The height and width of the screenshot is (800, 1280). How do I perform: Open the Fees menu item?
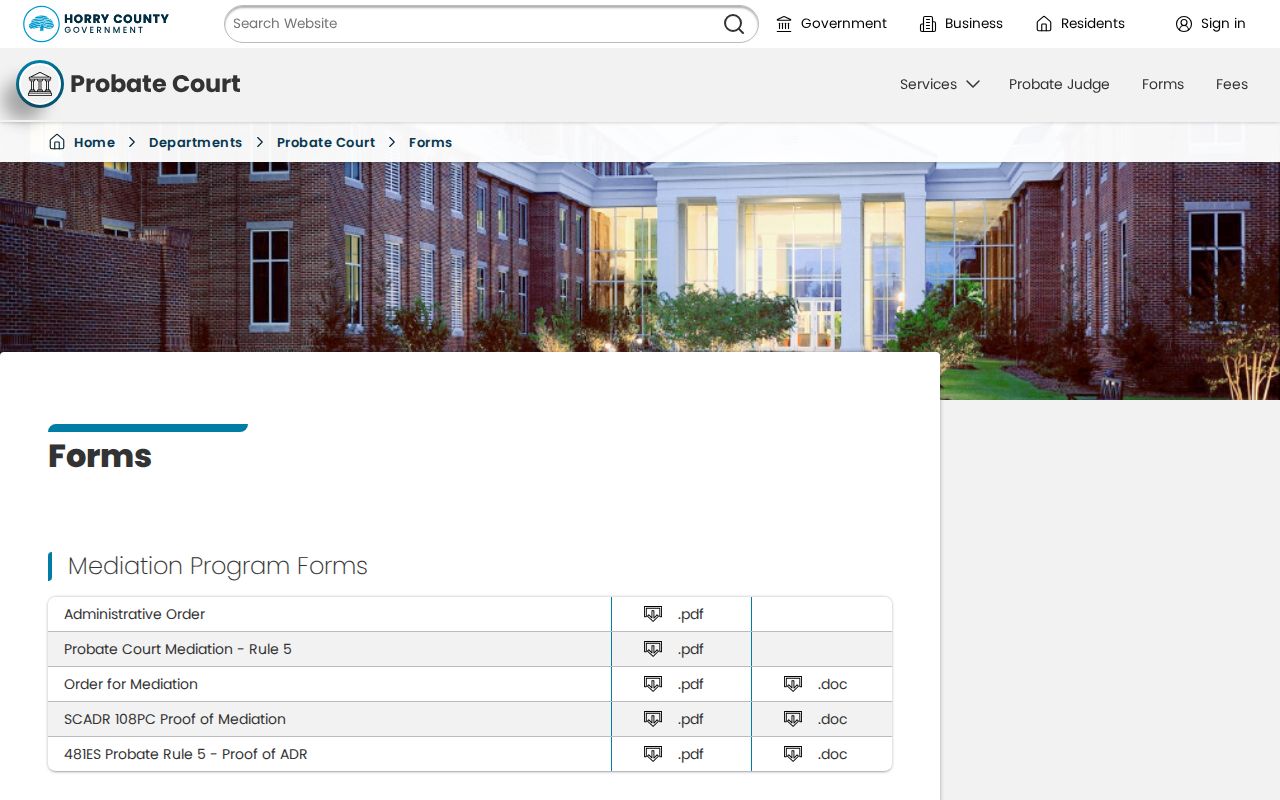pos(1232,84)
